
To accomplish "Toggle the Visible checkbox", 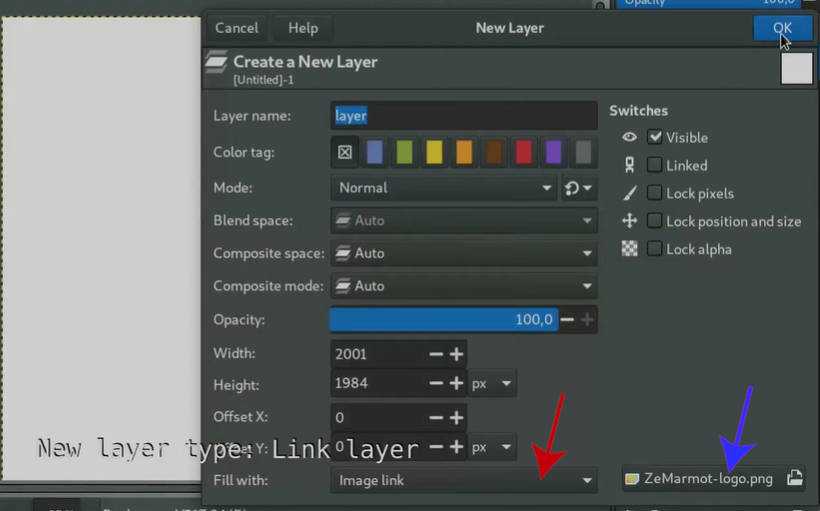I will click(655, 137).
